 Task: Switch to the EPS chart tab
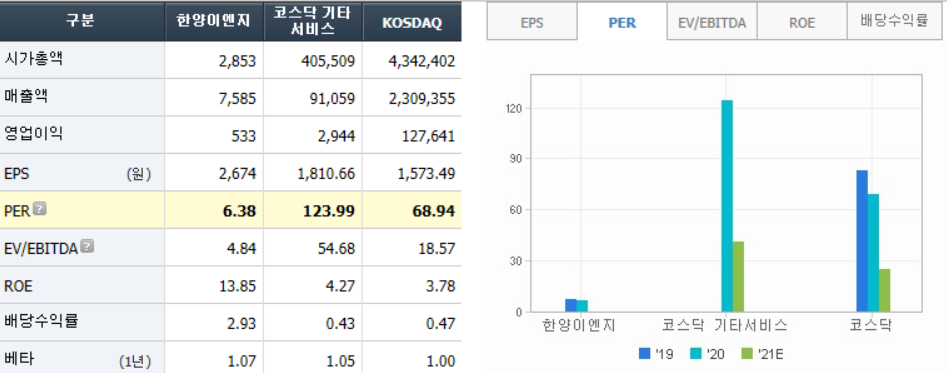coord(531,23)
